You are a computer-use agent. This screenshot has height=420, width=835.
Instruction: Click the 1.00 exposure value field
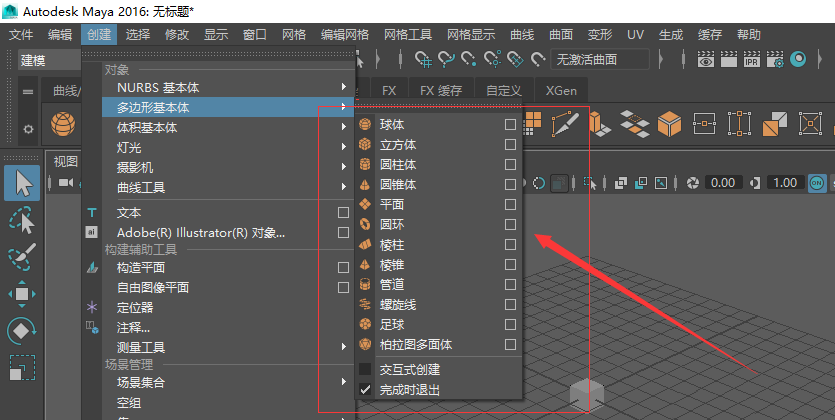click(x=785, y=183)
